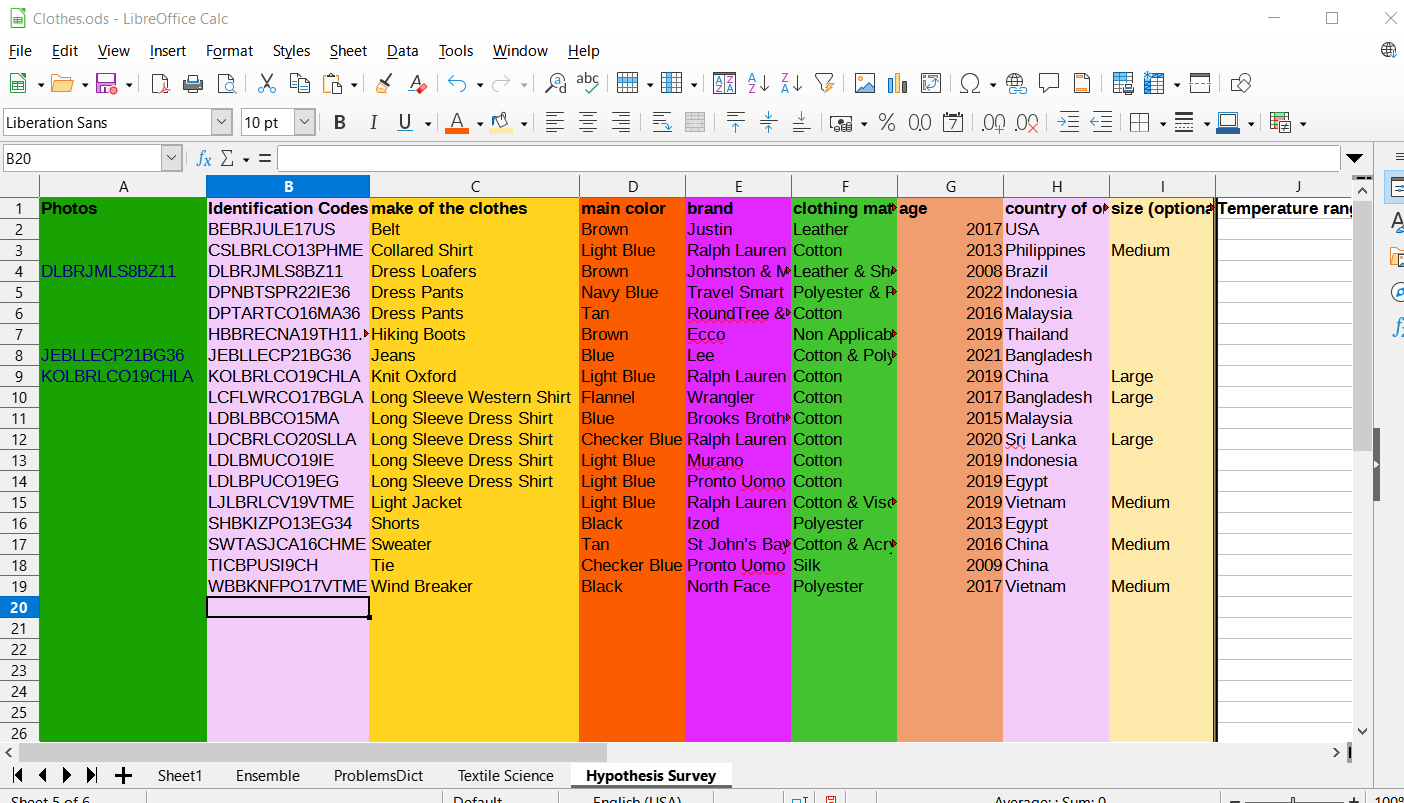Toggle print preview

tap(226, 84)
